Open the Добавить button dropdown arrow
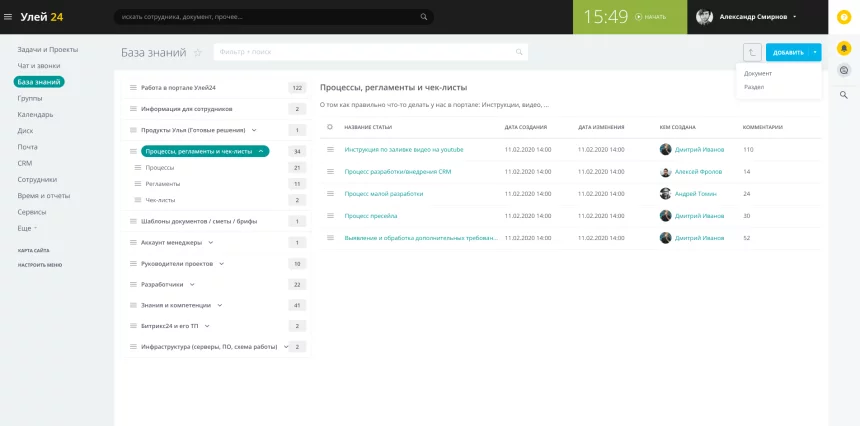 coord(815,52)
